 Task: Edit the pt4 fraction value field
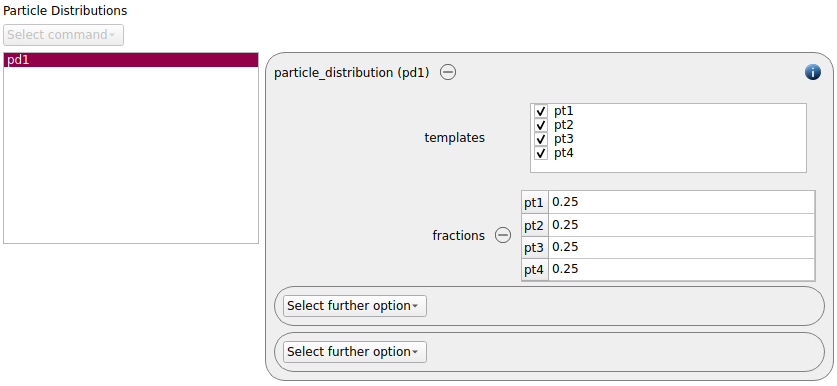[x=682, y=269]
